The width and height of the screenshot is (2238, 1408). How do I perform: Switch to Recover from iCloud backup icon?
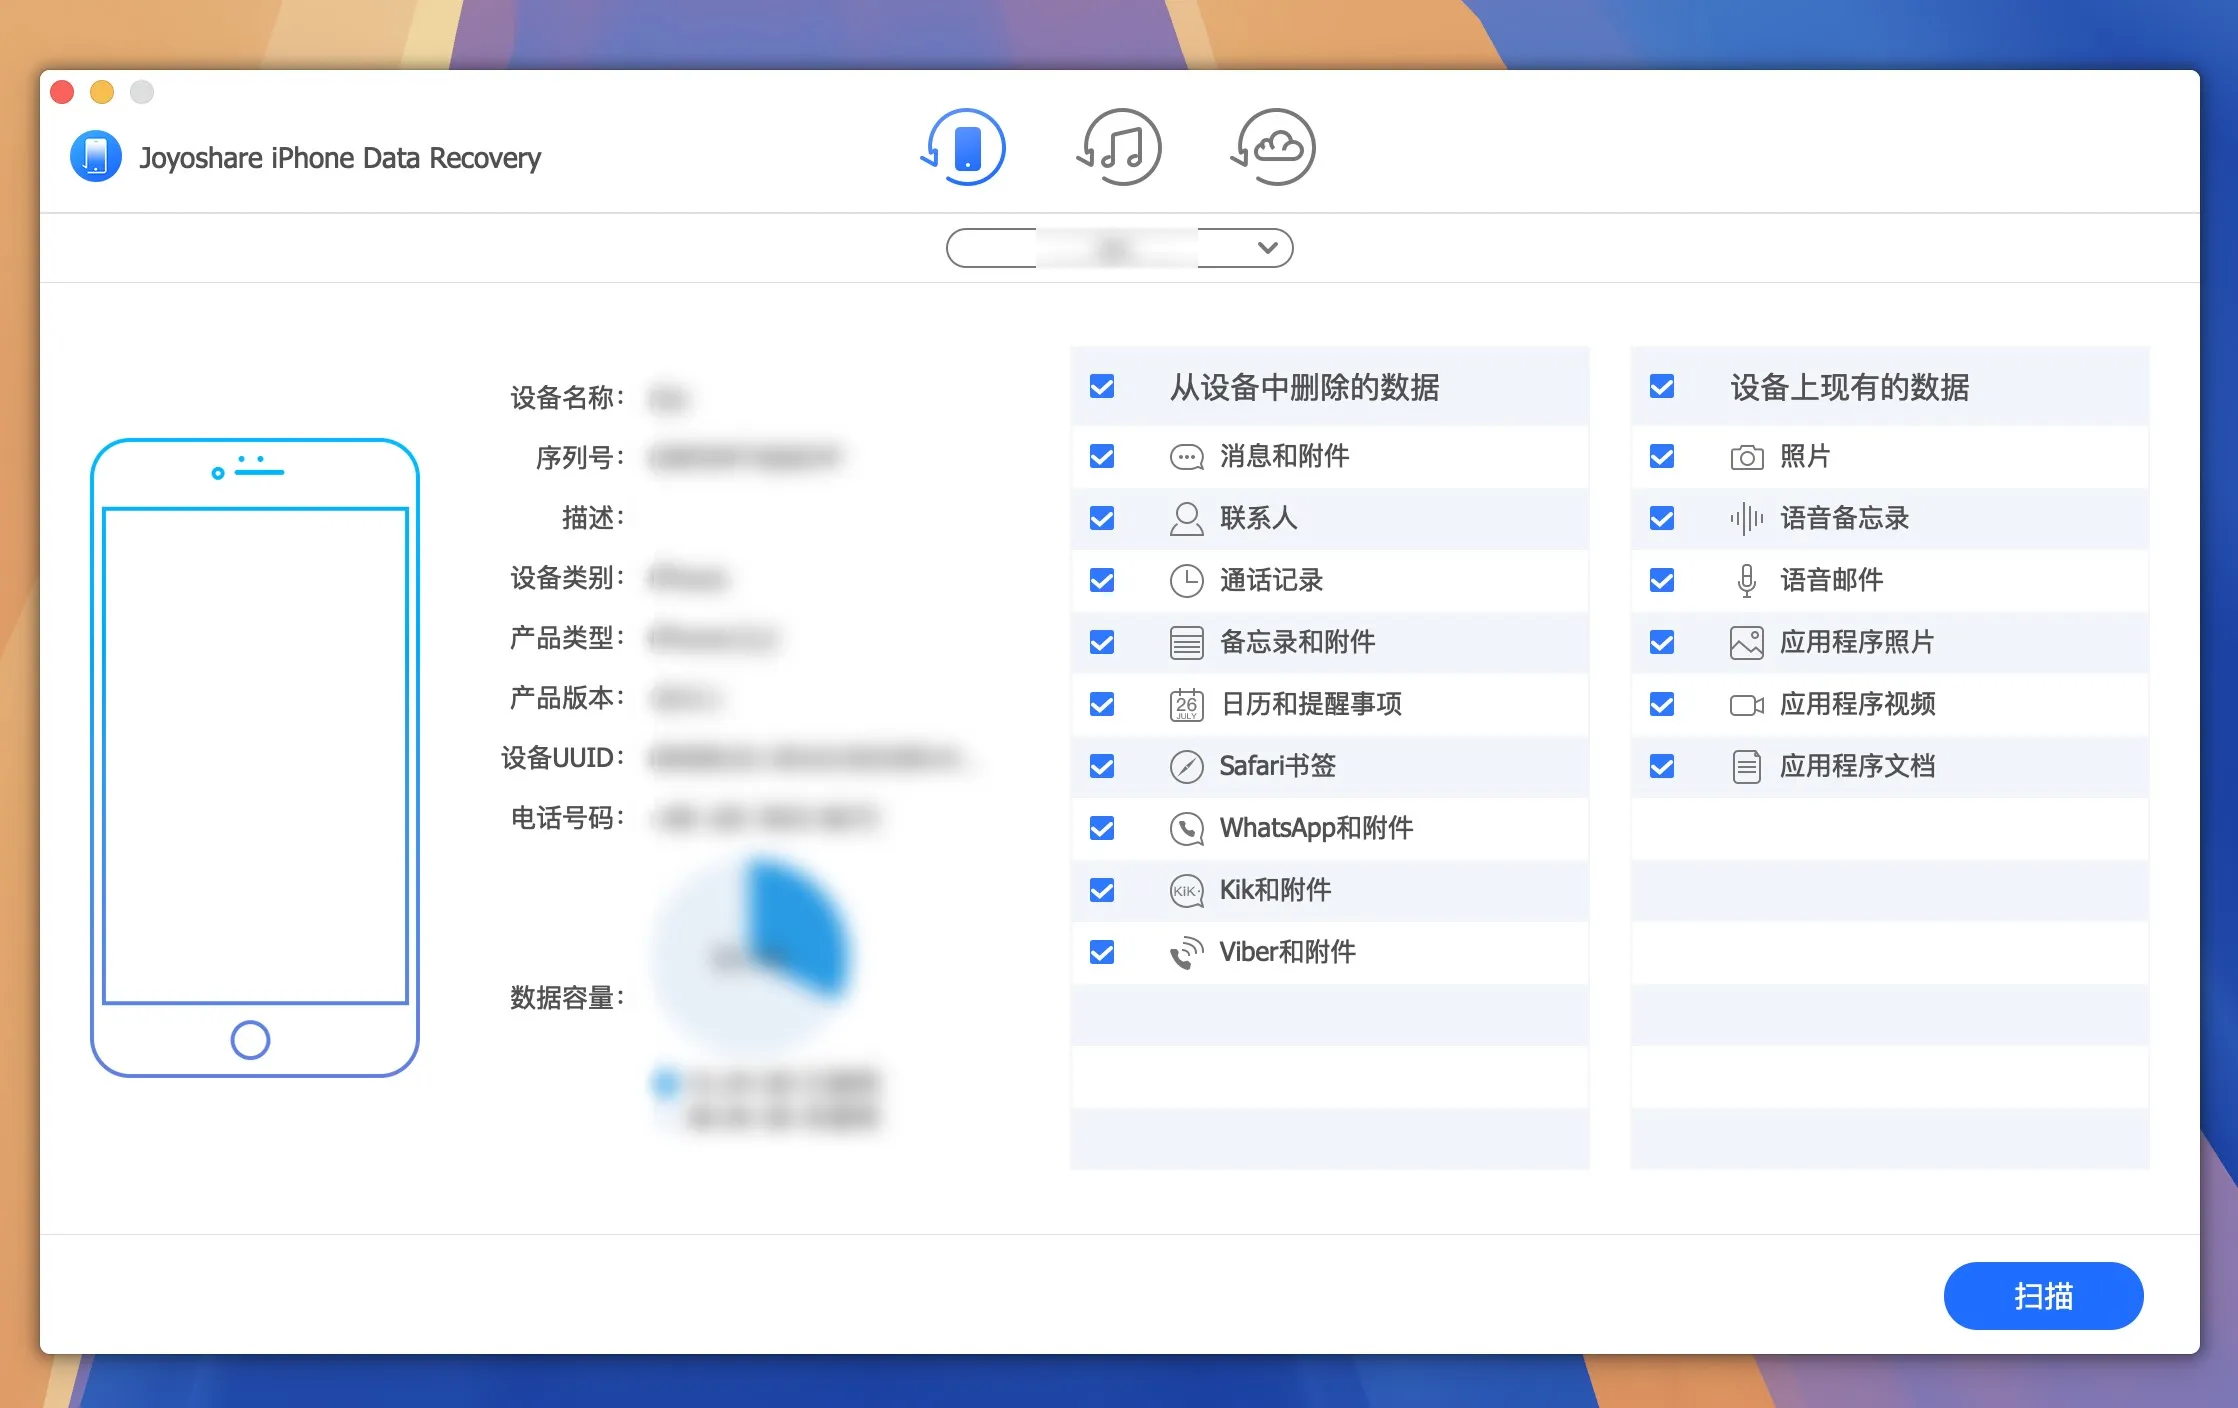tap(1273, 148)
